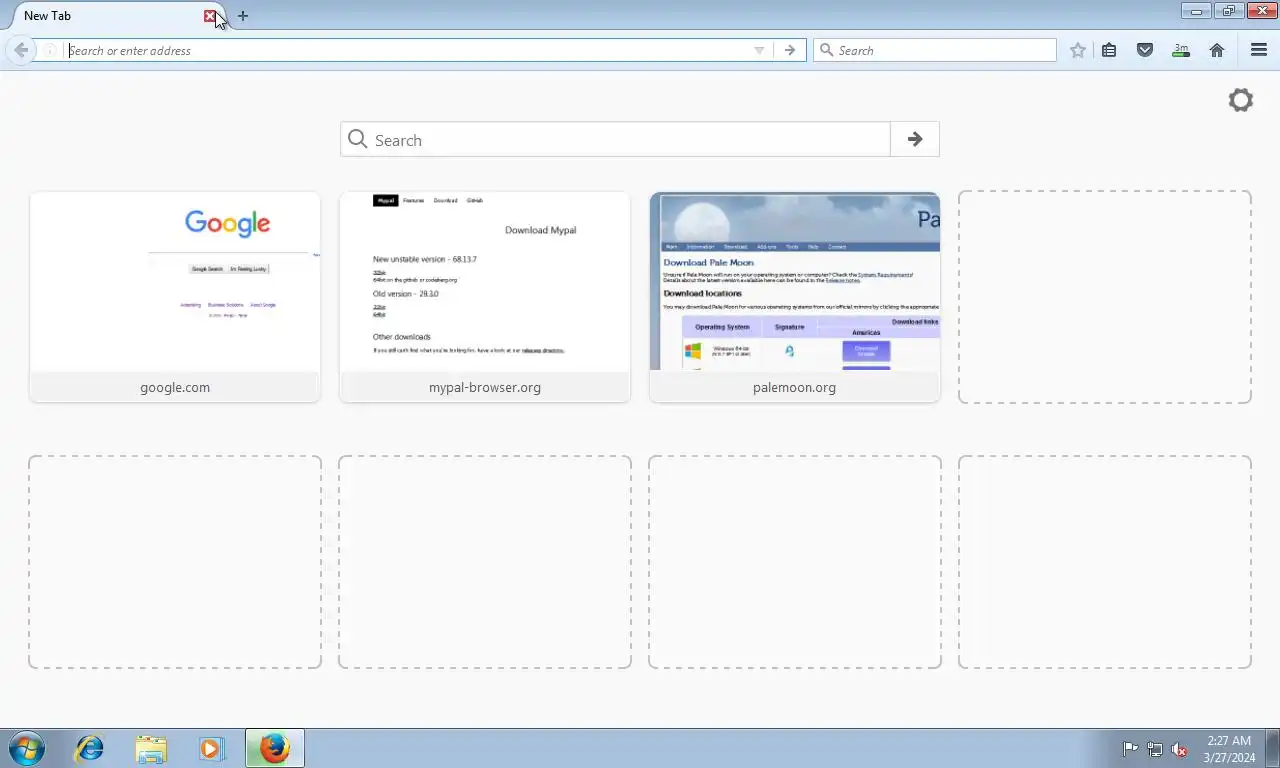Click the 'palemoon.org' tile label

point(795,387)
